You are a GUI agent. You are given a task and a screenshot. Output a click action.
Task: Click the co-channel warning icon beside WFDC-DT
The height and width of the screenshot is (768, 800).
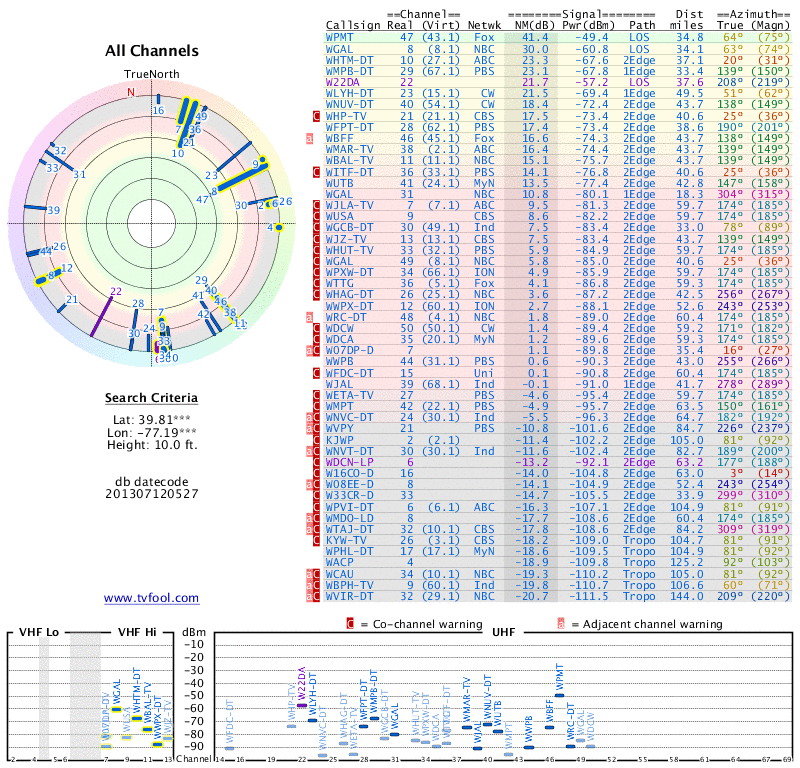[317, 372]
